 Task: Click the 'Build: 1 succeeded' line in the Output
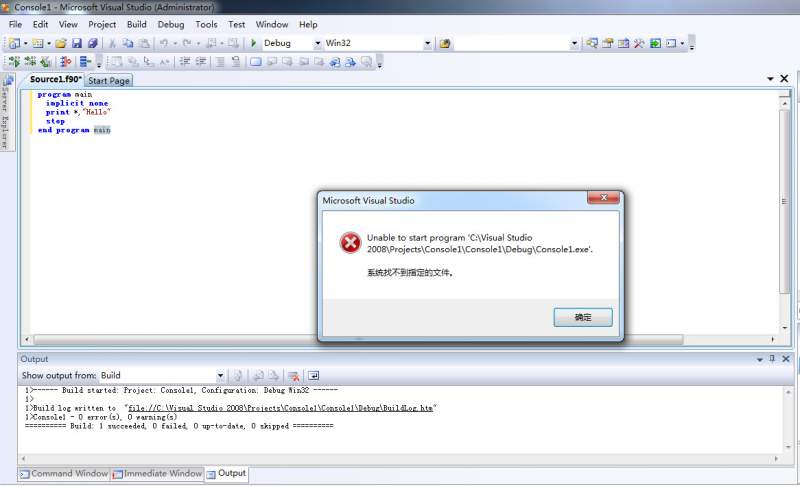[179, 426]
